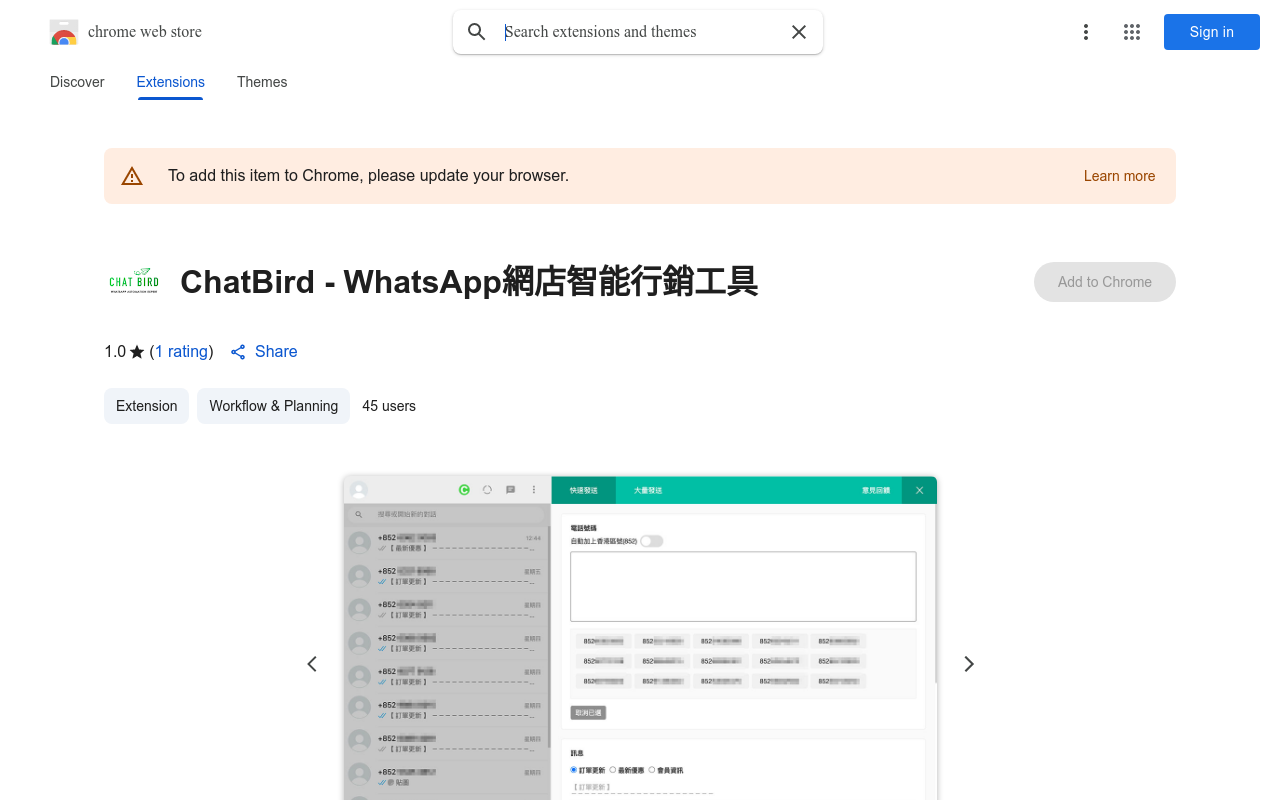The width and height of the screenshot is (1280, 800).
Task: Click the Workflow & Planning category chip
Action: (x=273, y=406)
